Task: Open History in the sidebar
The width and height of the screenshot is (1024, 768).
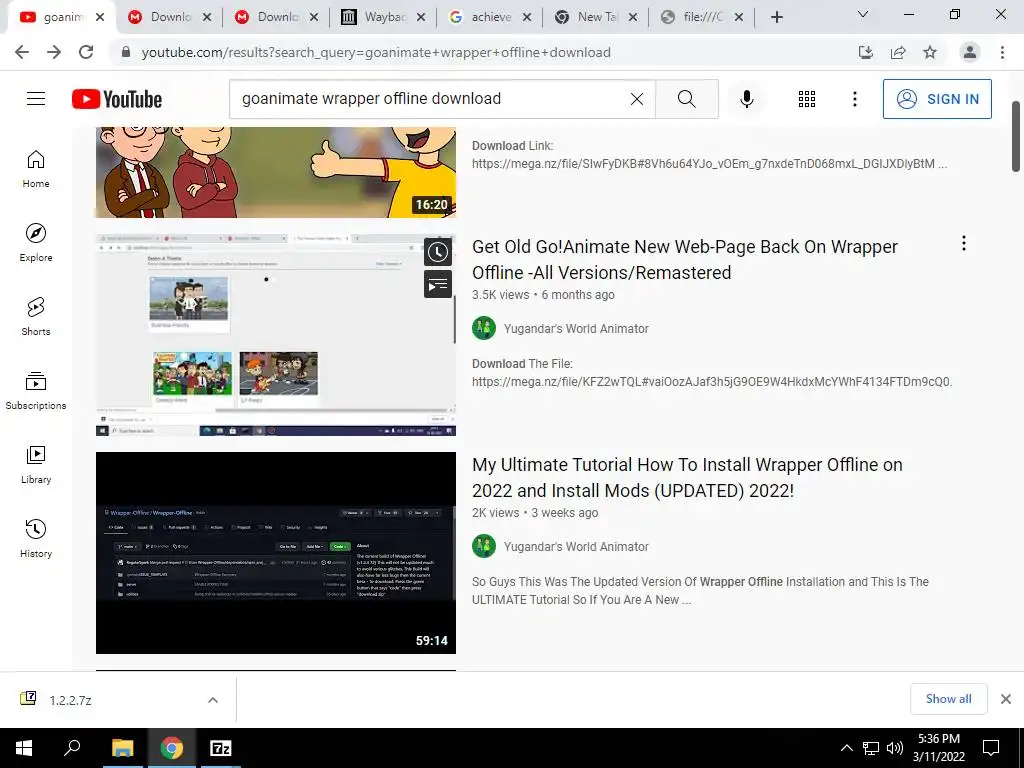Action: click(36, 539)
